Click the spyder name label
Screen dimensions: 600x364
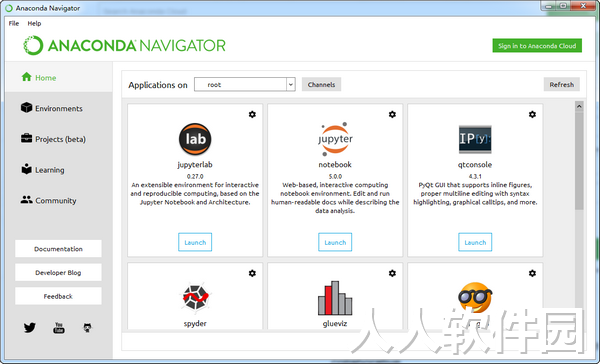pos(195,324)
